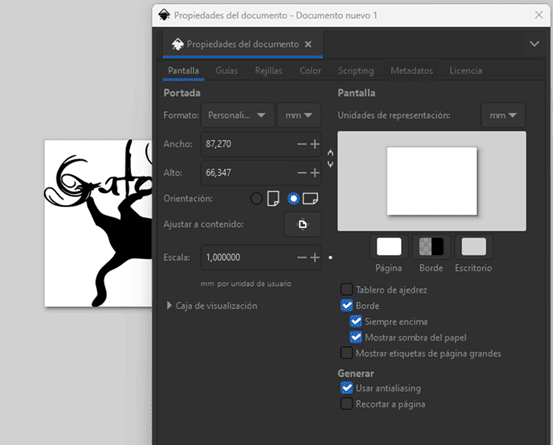Go to the Scripting tab
Screen dimensions: 553x445
(356, 71)
